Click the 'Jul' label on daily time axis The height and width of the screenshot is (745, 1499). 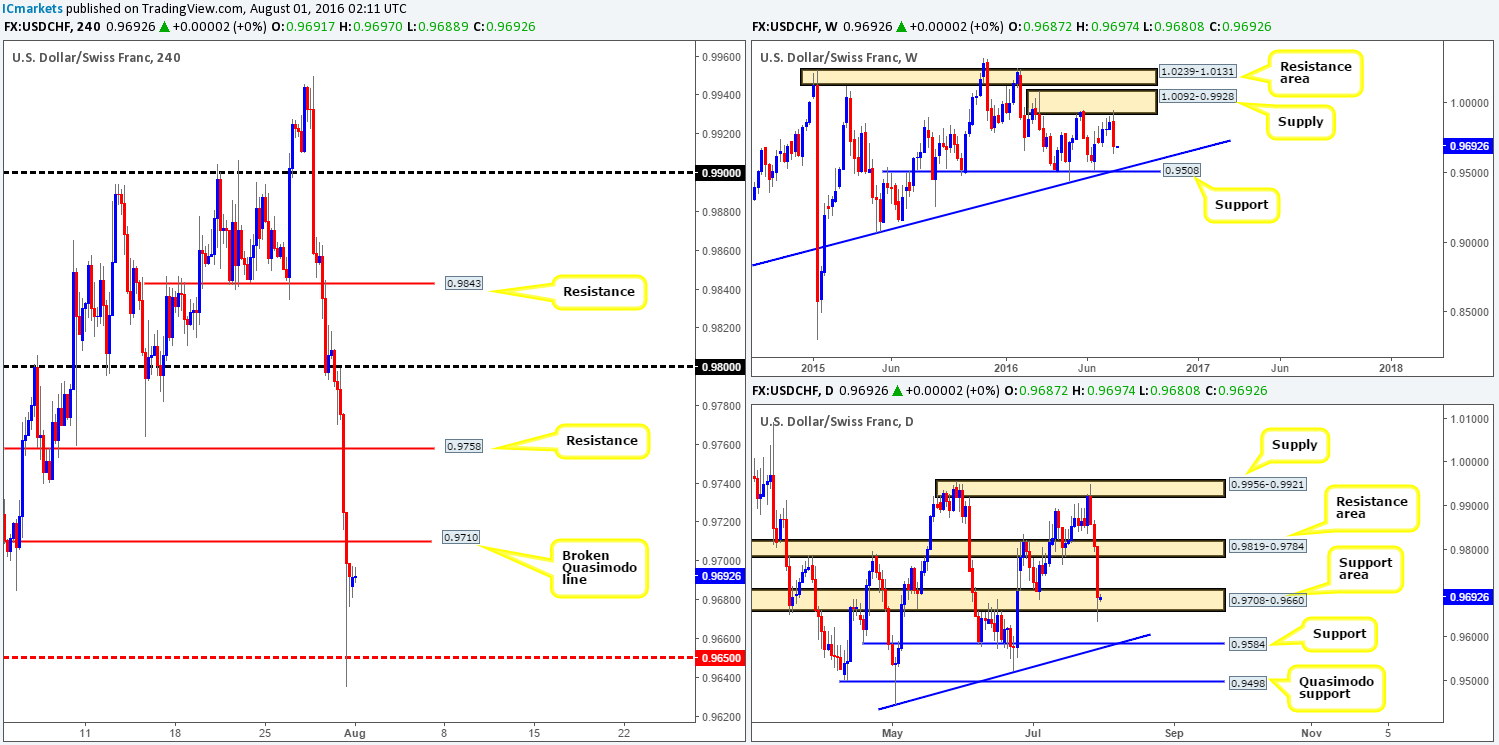(x=1032, y=733)
